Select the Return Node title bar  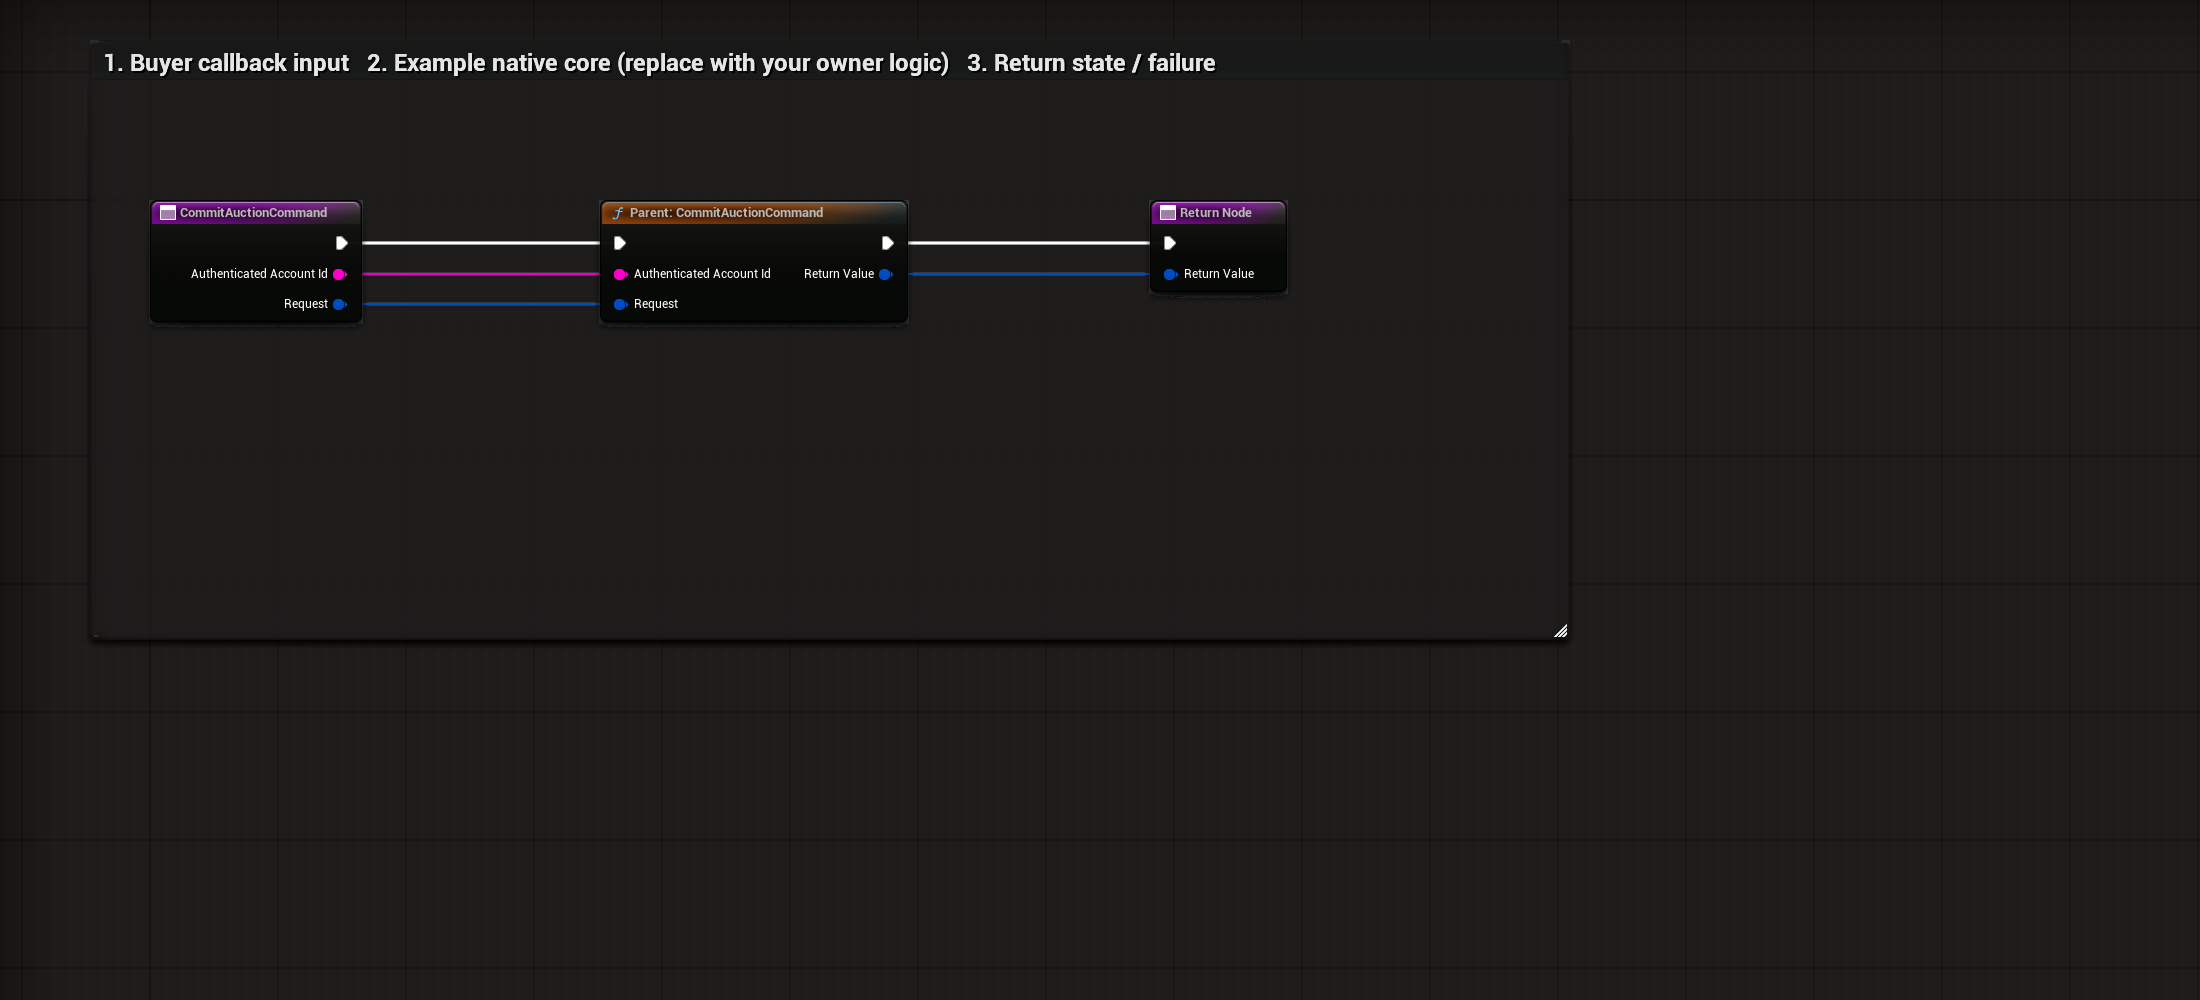pyautogui.click(x=1218, y=213)
